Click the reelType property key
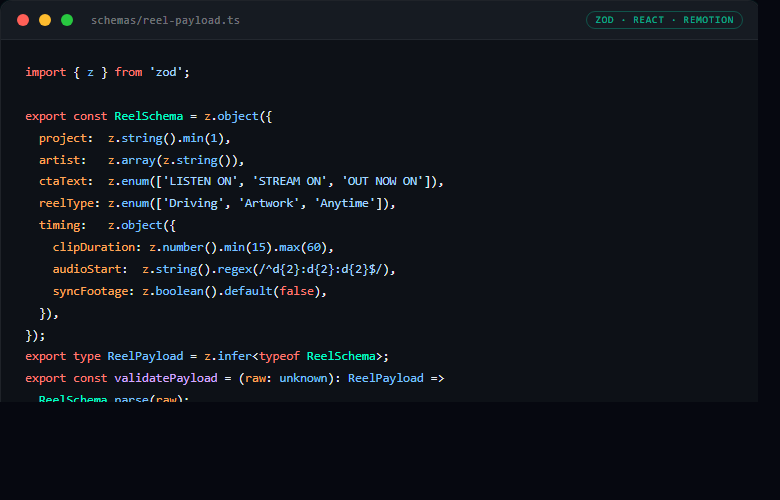 point(66,203)
